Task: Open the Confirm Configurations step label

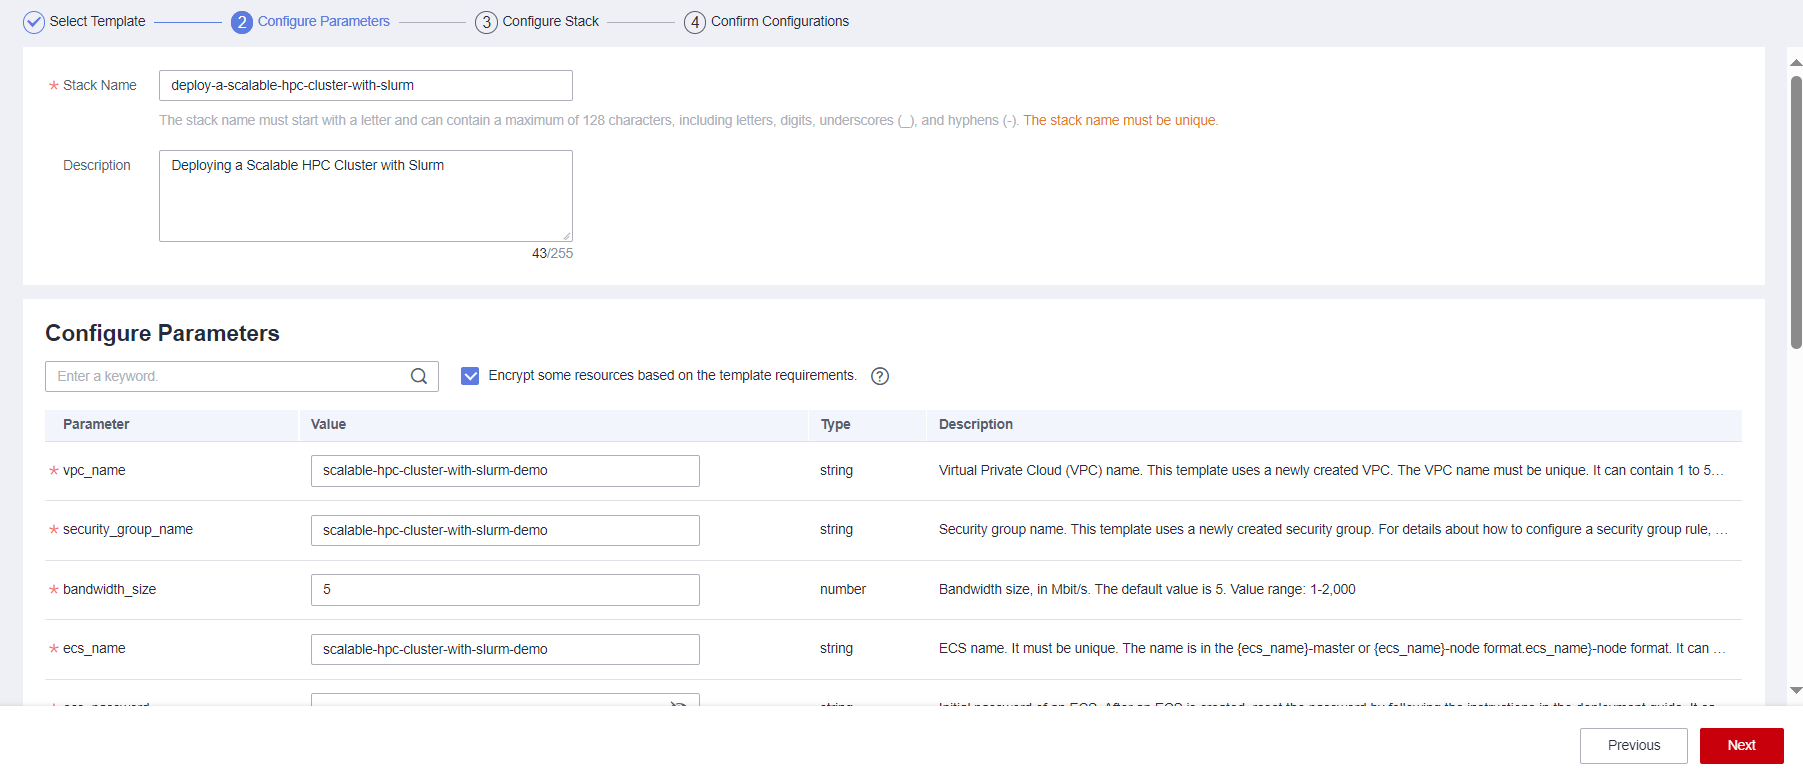Action: pos(780,21)
